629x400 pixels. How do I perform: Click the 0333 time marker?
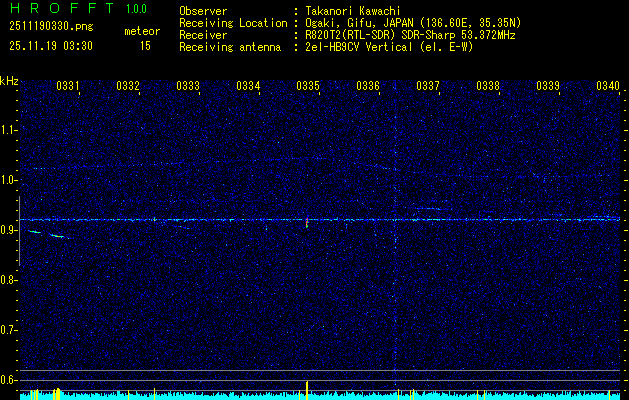(x=188, y=86)
